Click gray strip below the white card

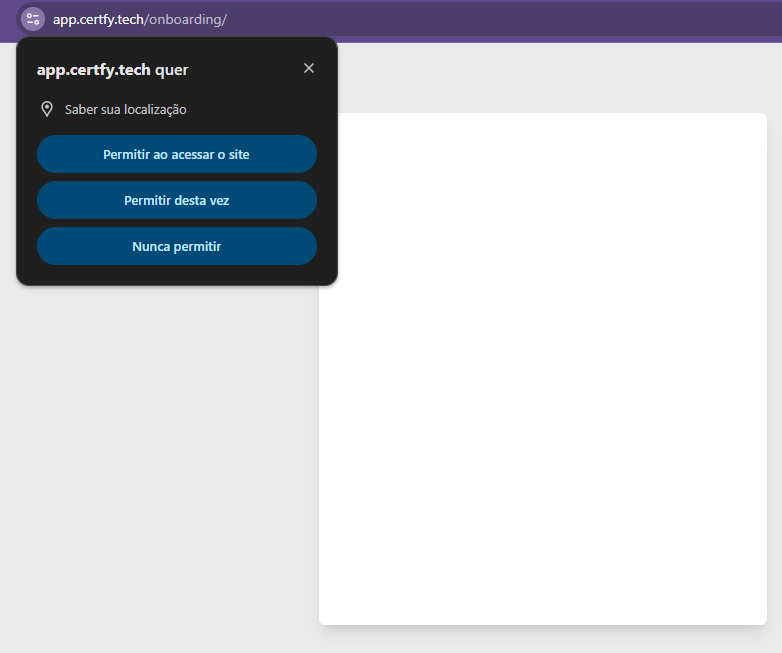coord(540,639)
